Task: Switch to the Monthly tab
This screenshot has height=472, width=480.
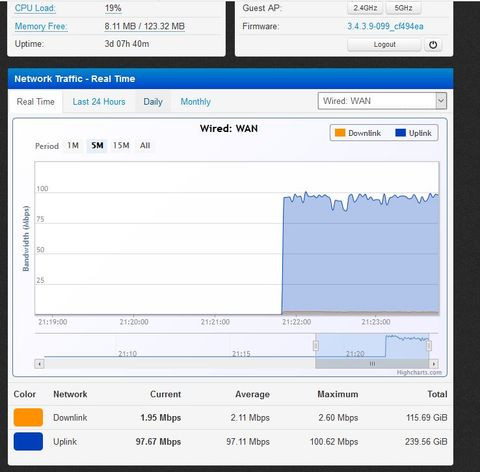Action: 196,102
